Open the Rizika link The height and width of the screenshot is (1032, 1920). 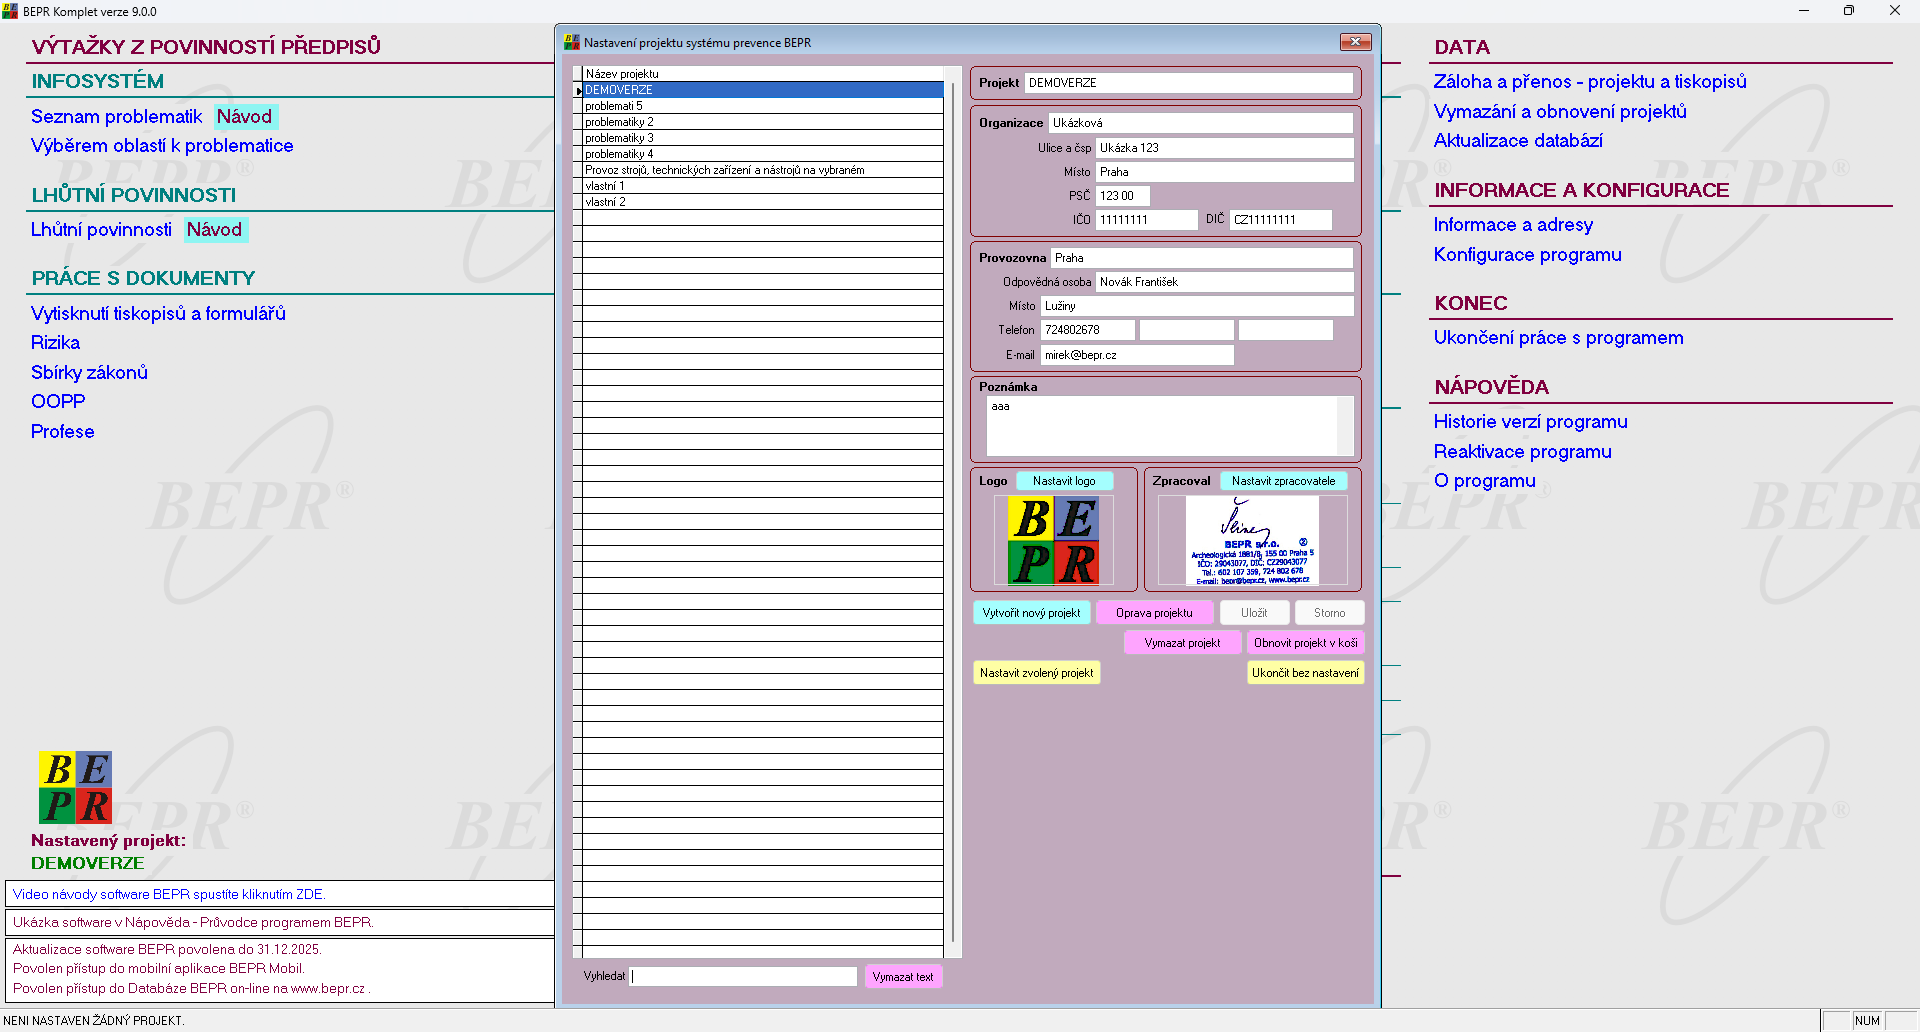tap(55, 343)
